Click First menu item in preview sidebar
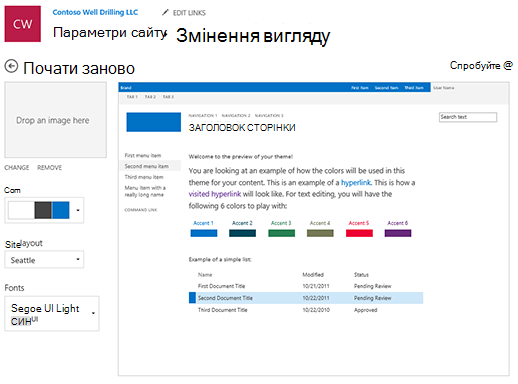This screenshot has height=384, width=518. pyautogui.click(x=143, y=155)
